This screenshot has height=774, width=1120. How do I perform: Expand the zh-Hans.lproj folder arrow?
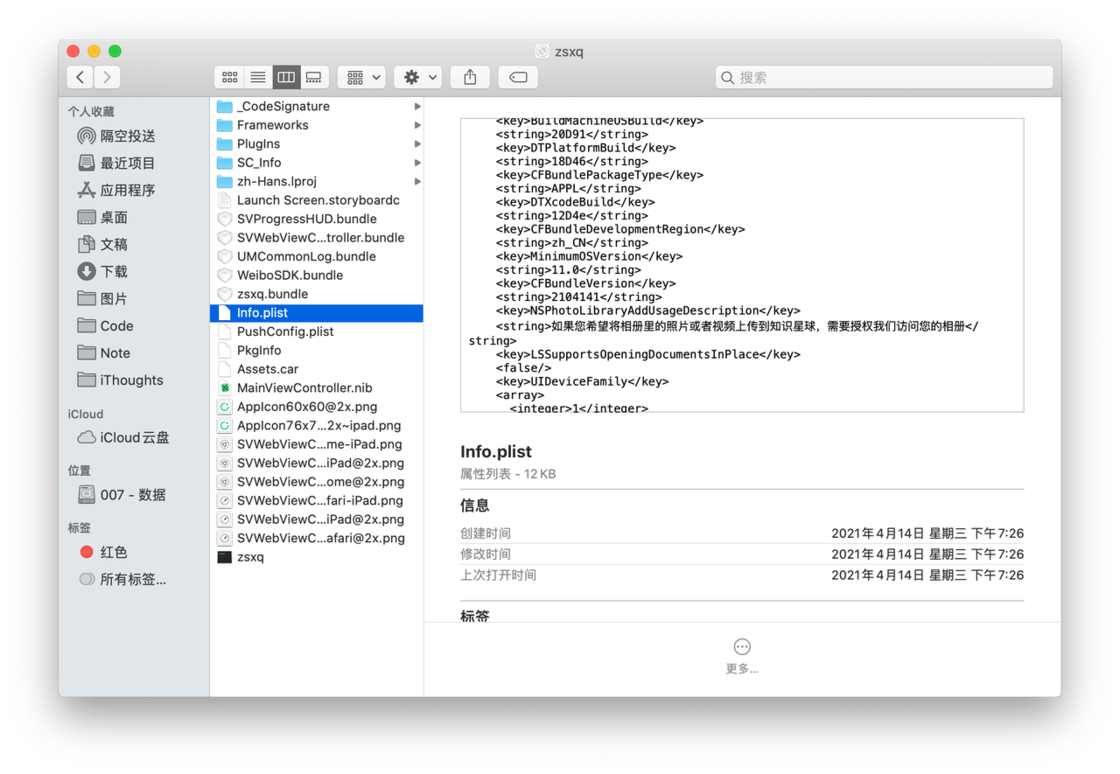click(417, 181)
